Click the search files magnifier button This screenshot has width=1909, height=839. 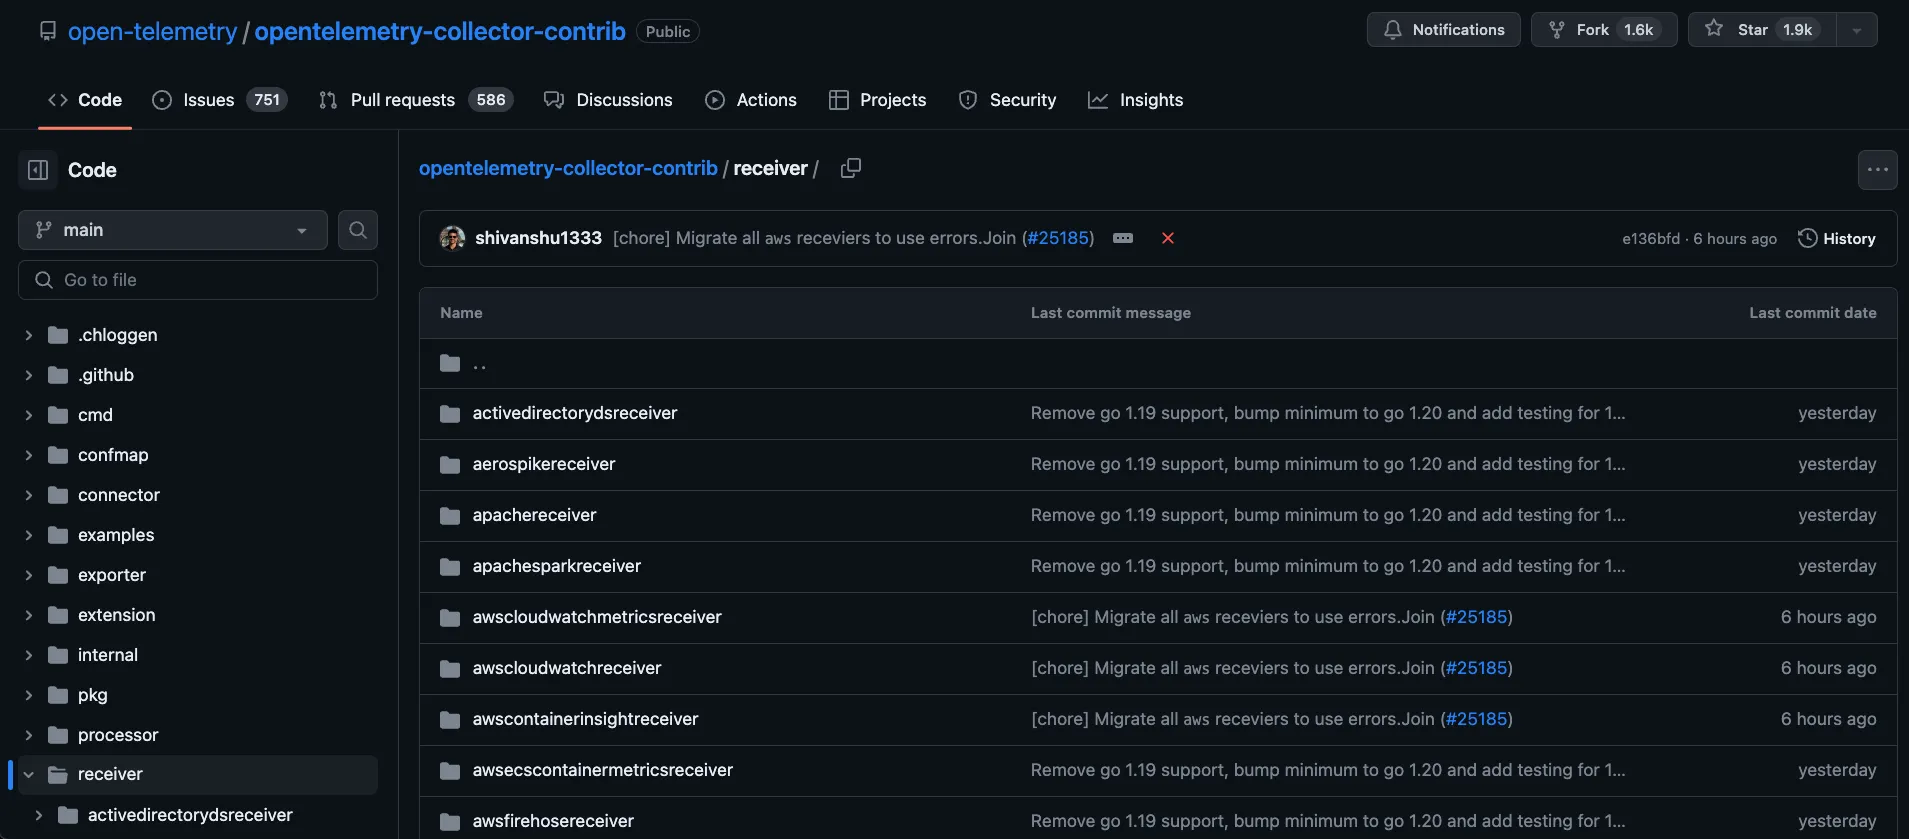[x=358, y=230]
